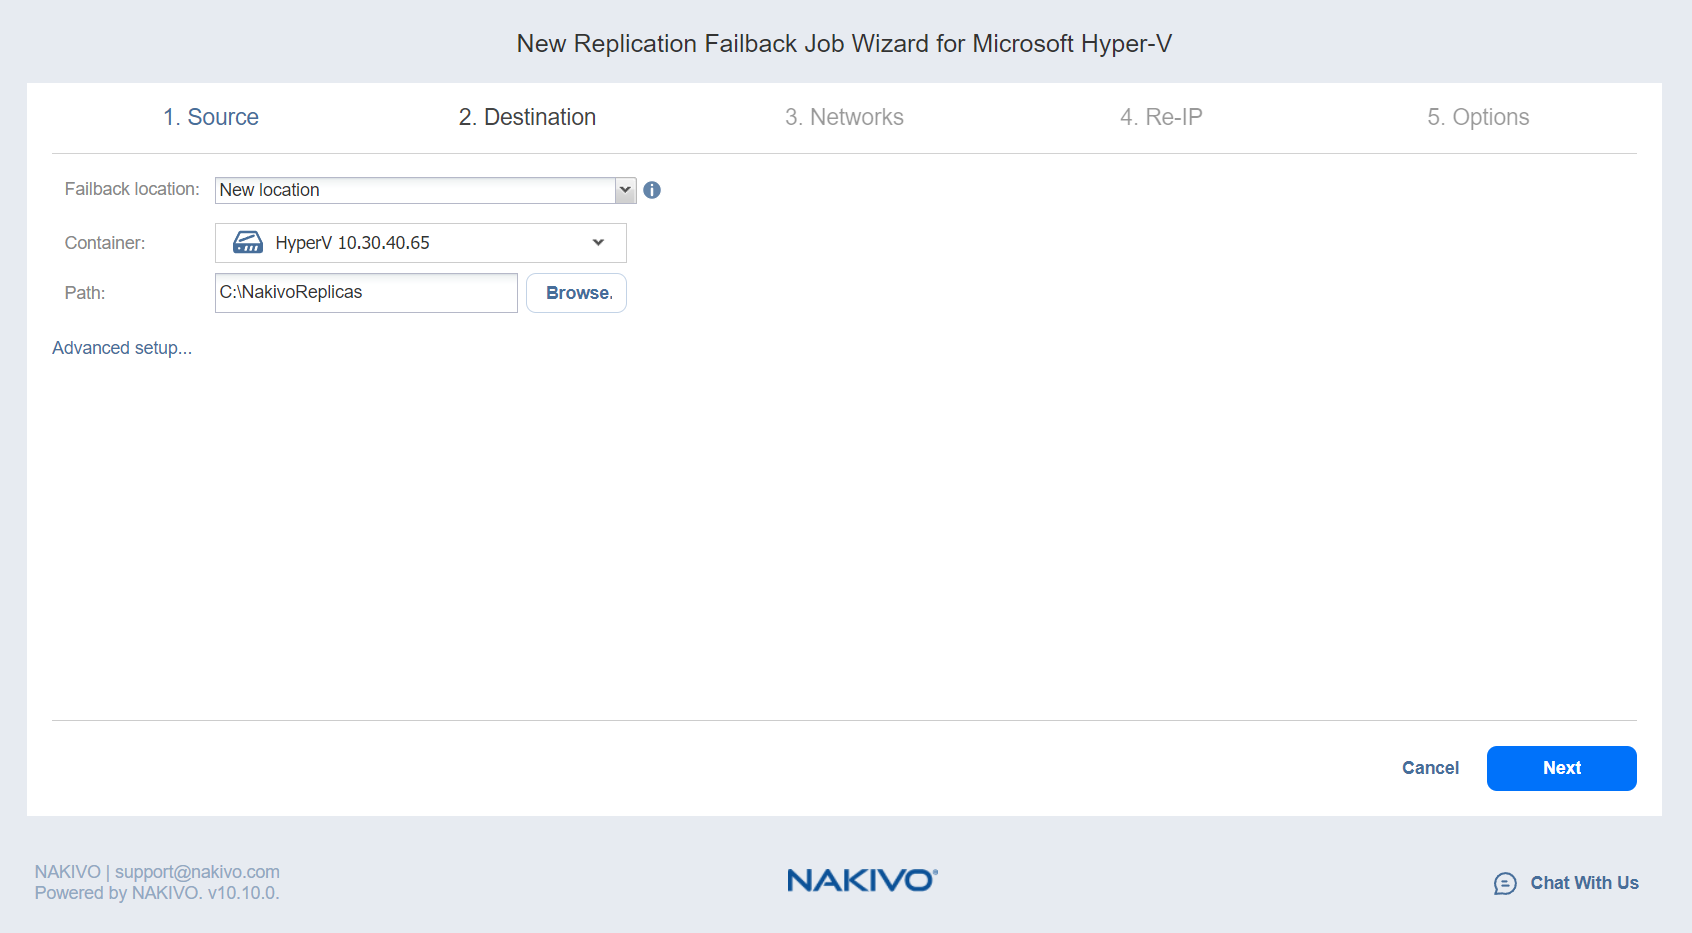Viewport: 1692px width, 933px height.
Task: Jump to the Networks step
Action: click(x=844, y=117)
